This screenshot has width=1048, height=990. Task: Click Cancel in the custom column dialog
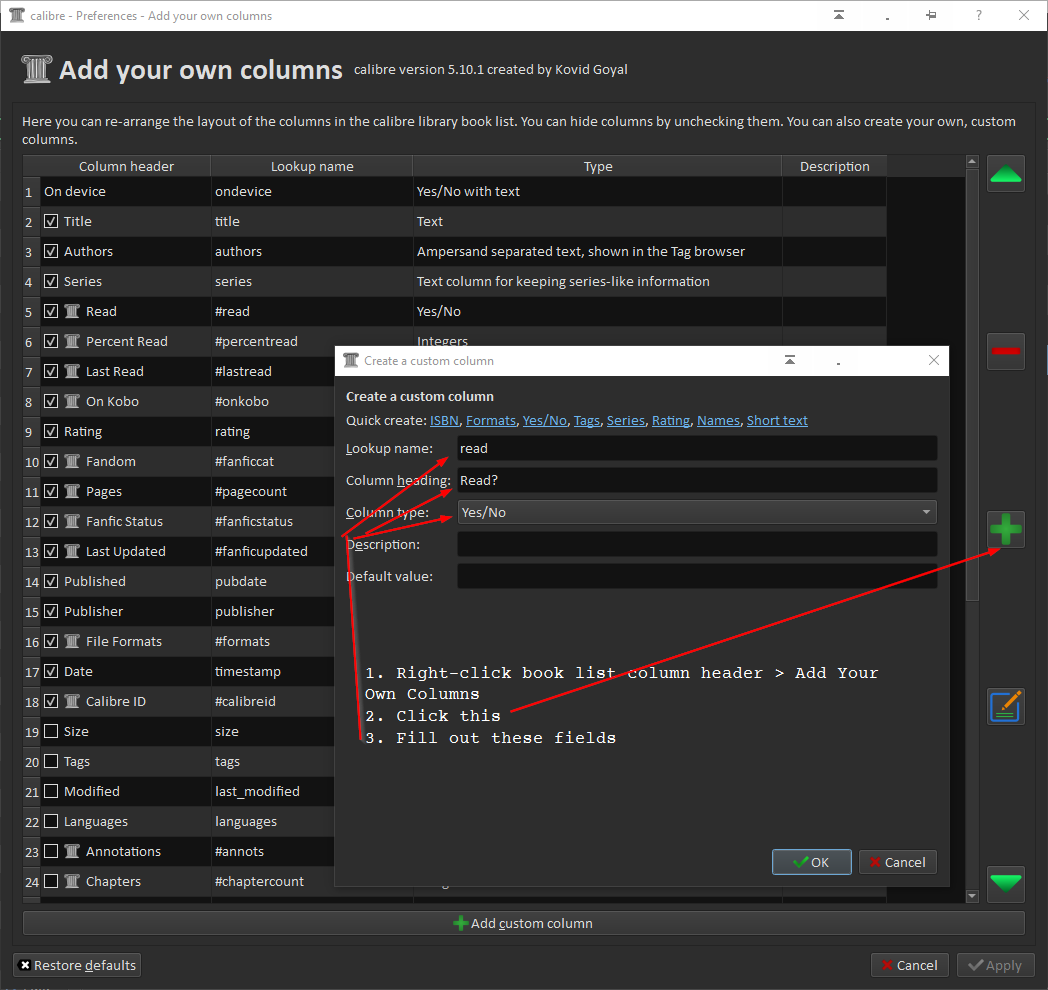898,862
